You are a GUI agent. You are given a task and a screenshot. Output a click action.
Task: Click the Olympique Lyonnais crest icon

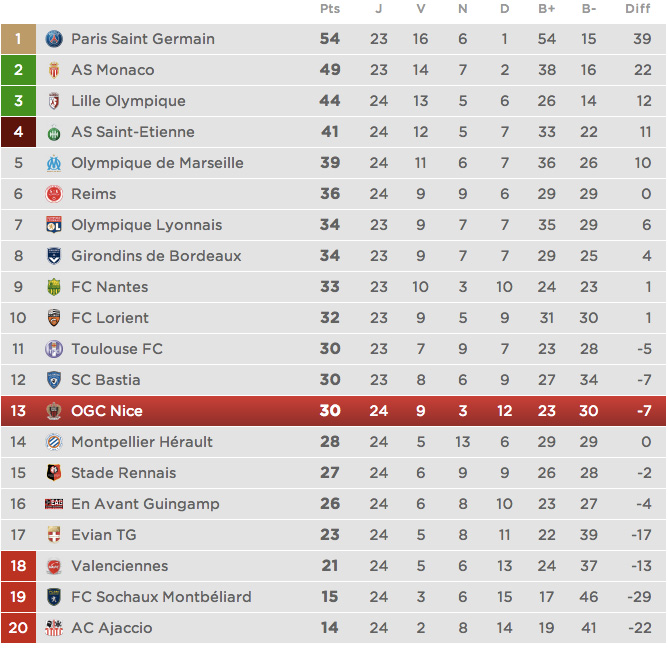click(x=54, y=225)
